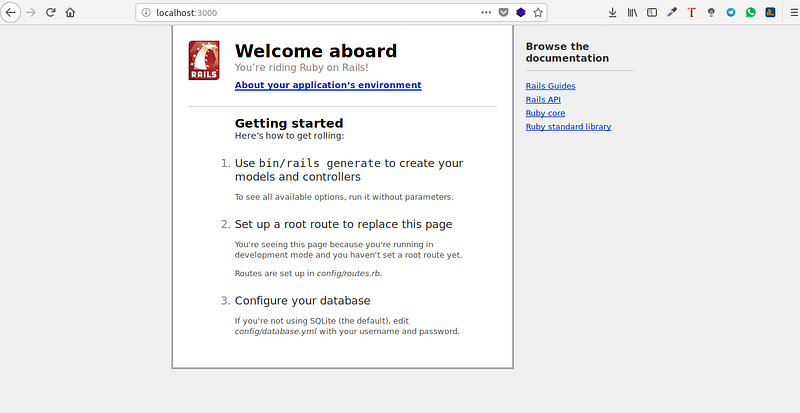Open the Library bookmarks and history
The image size is (800, 413).
click(633, 13)
